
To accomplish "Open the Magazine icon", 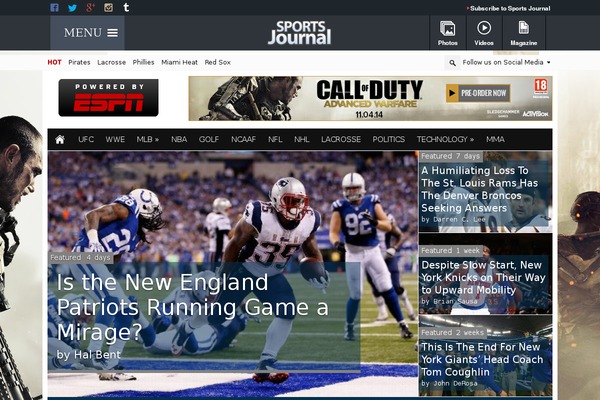I will coord(523,33).
